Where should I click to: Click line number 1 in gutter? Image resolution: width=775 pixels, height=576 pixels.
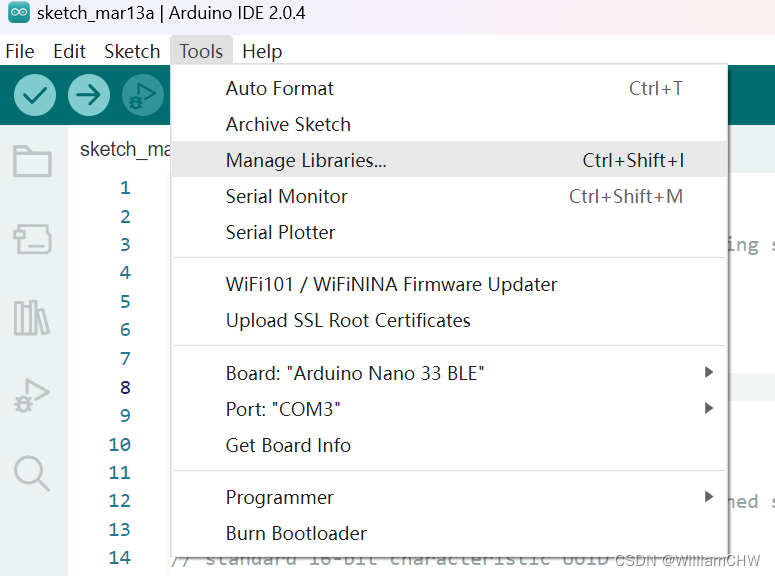[125, 188]
